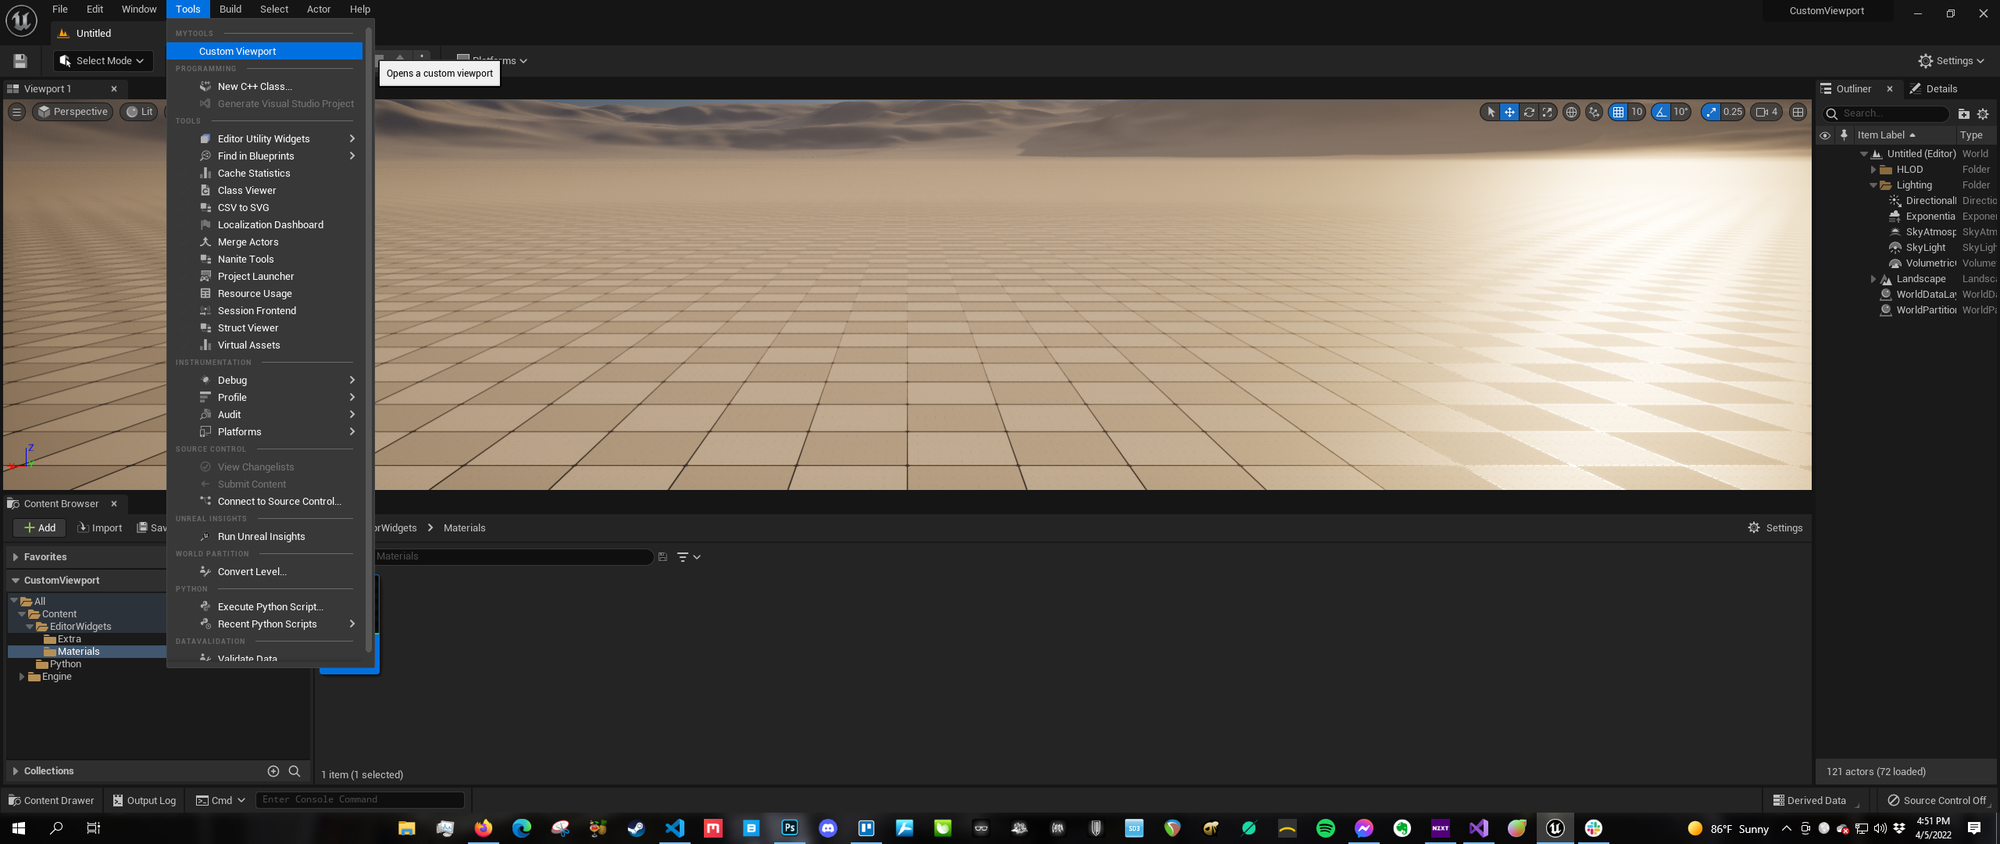Click the Add button in Content Browser
The width and height of the screenshot is (2000, 844).
click(40, 528)
